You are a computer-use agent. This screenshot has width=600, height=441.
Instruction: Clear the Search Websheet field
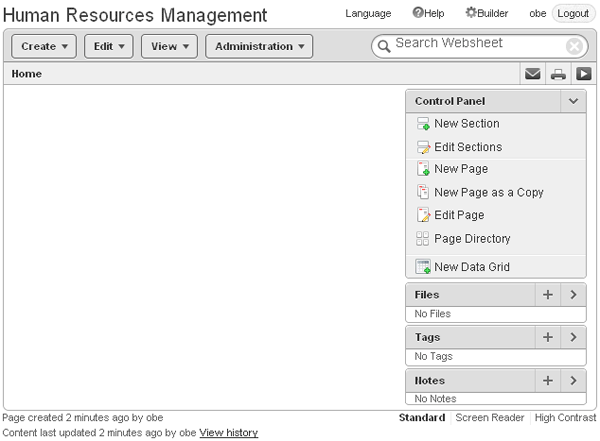[x=574, y=46]
